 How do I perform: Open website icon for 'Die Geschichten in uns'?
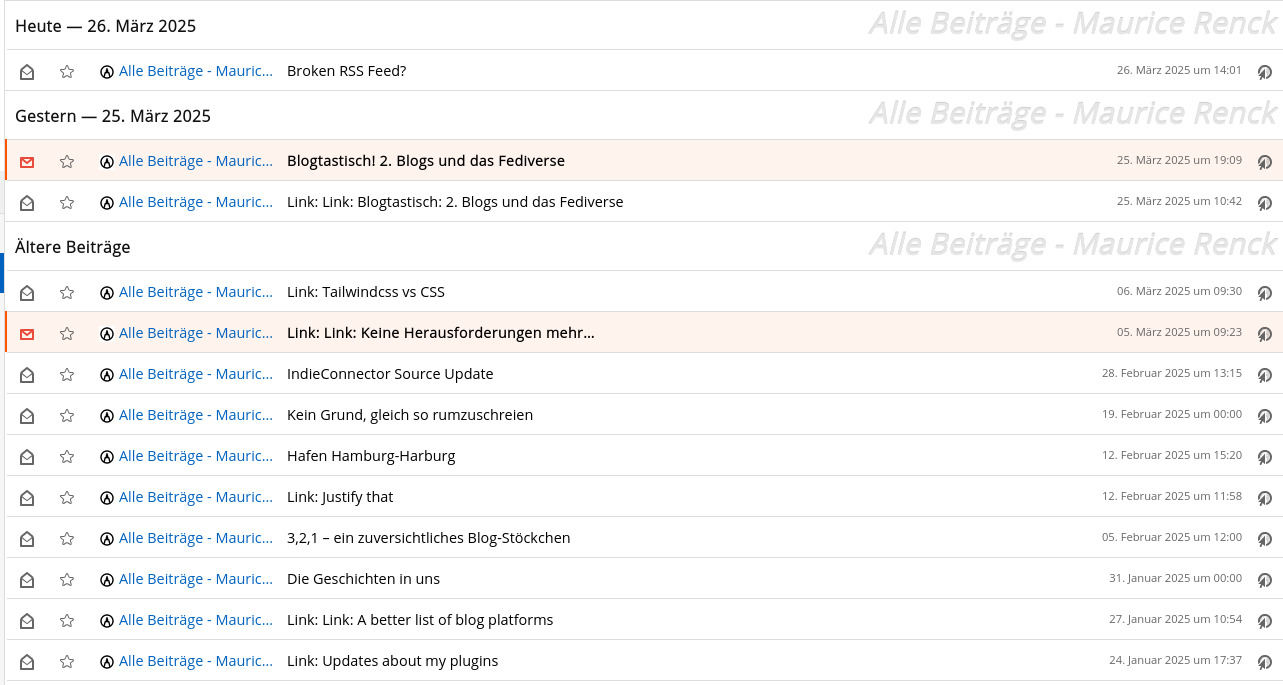(1264, 579)
